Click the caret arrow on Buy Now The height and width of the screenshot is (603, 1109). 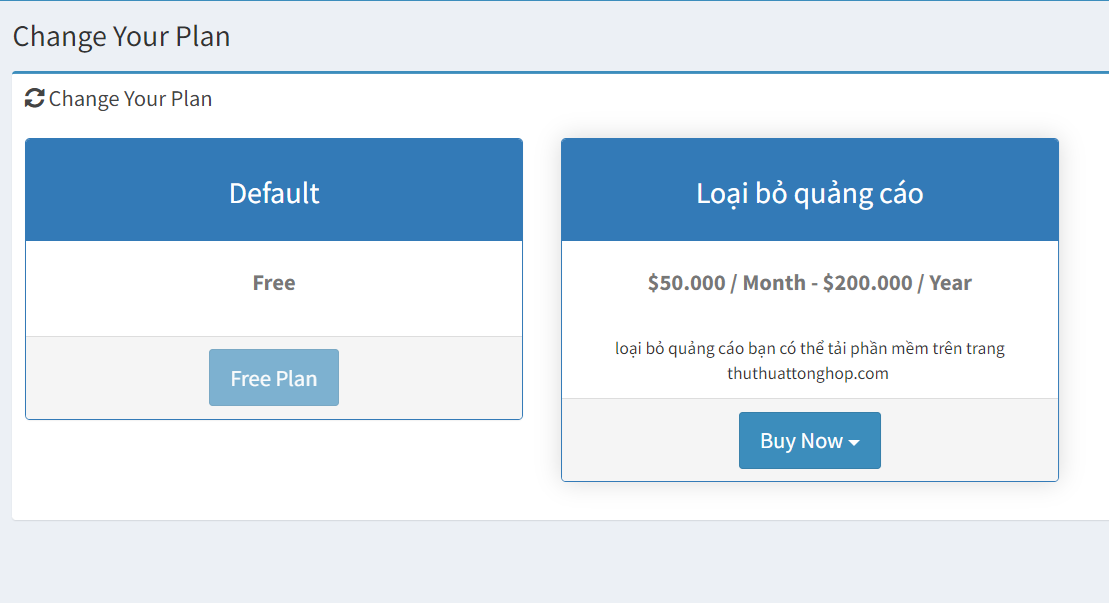point(854,443)
